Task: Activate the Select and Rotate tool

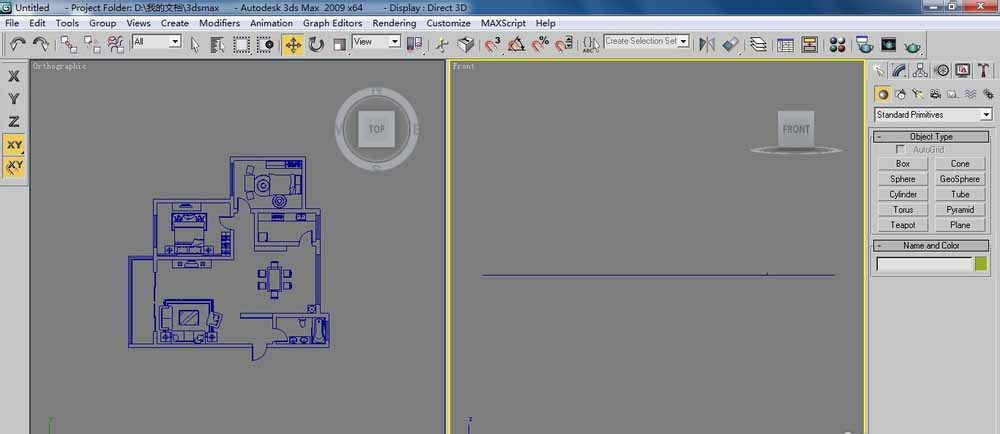Action: pyautogui.click(x=316, y=44)
